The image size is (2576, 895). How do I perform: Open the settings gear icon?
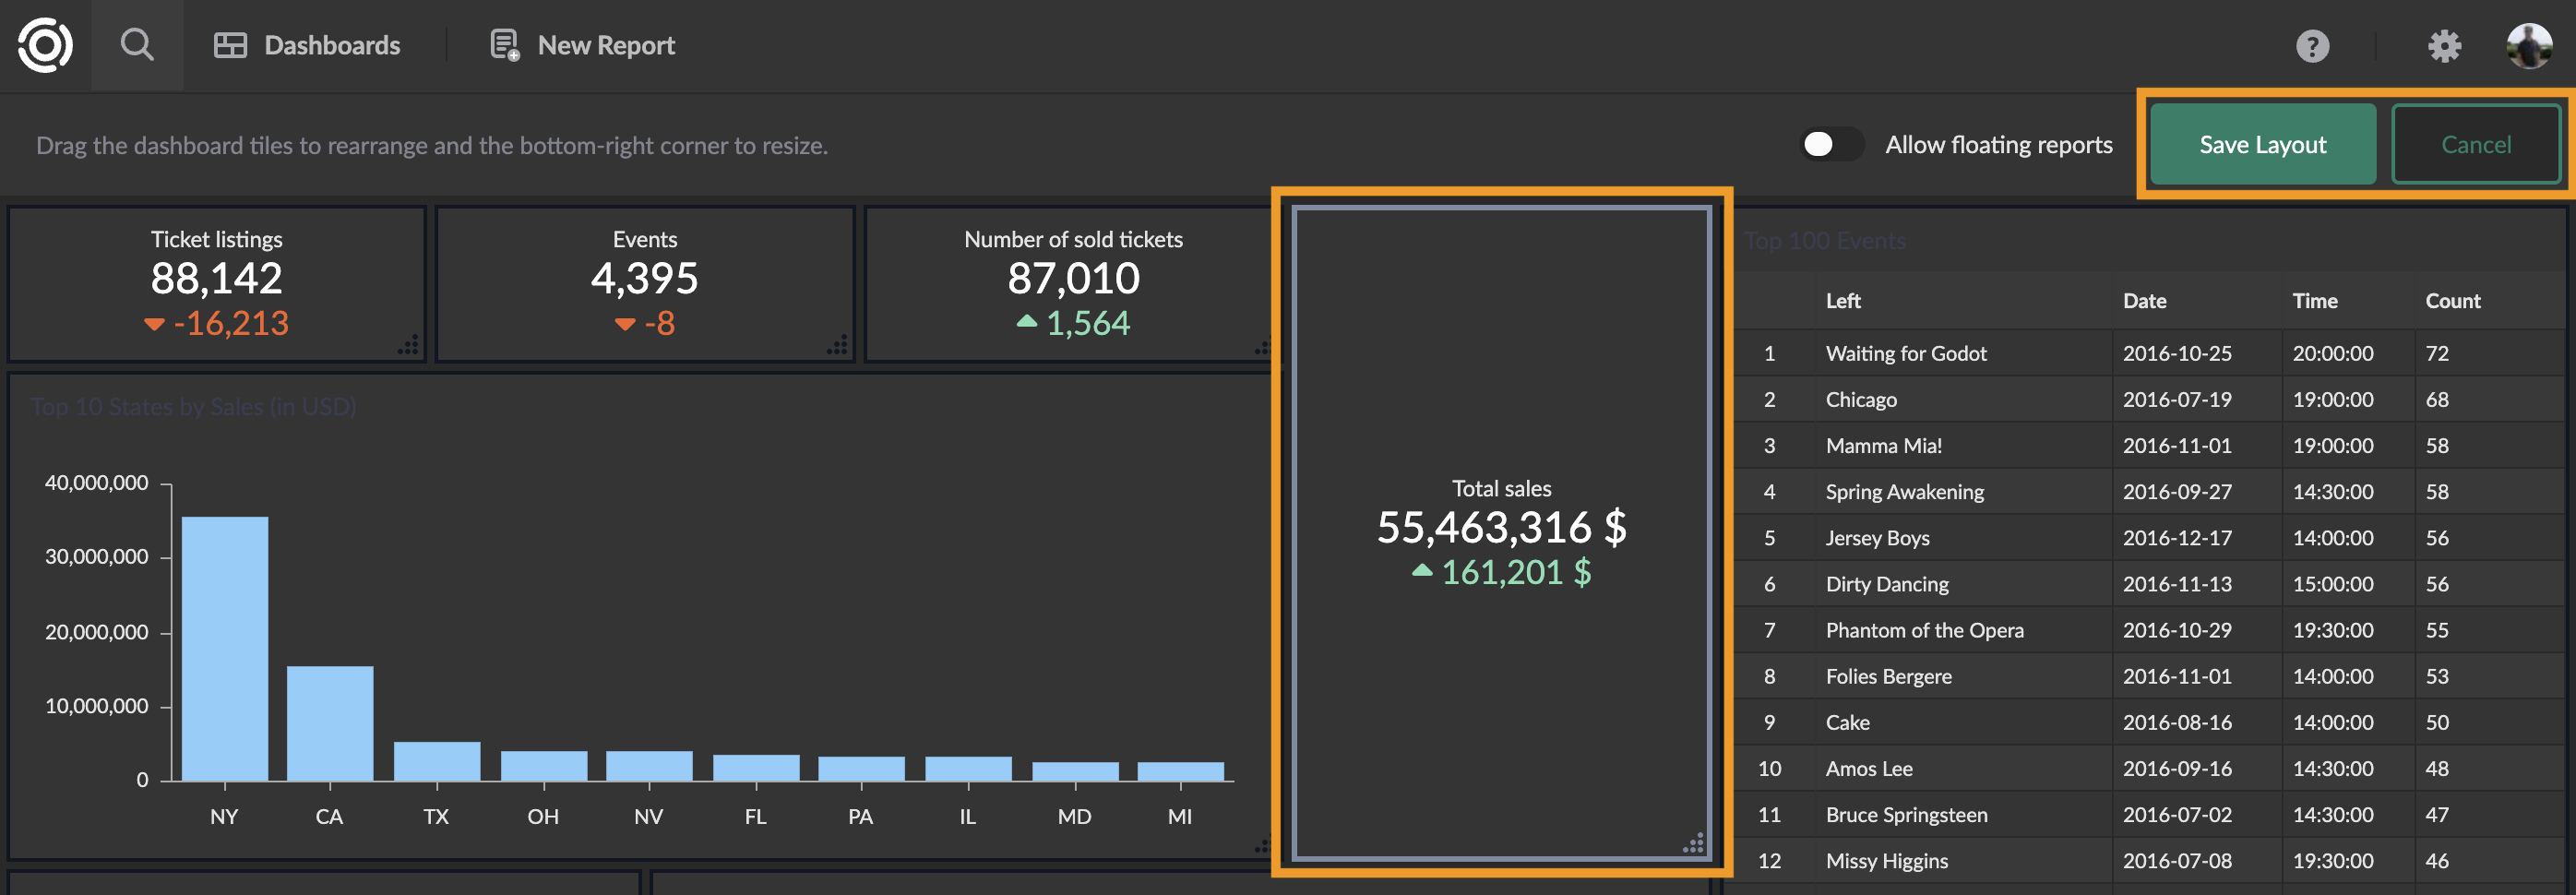click(x=2444, y=46)
